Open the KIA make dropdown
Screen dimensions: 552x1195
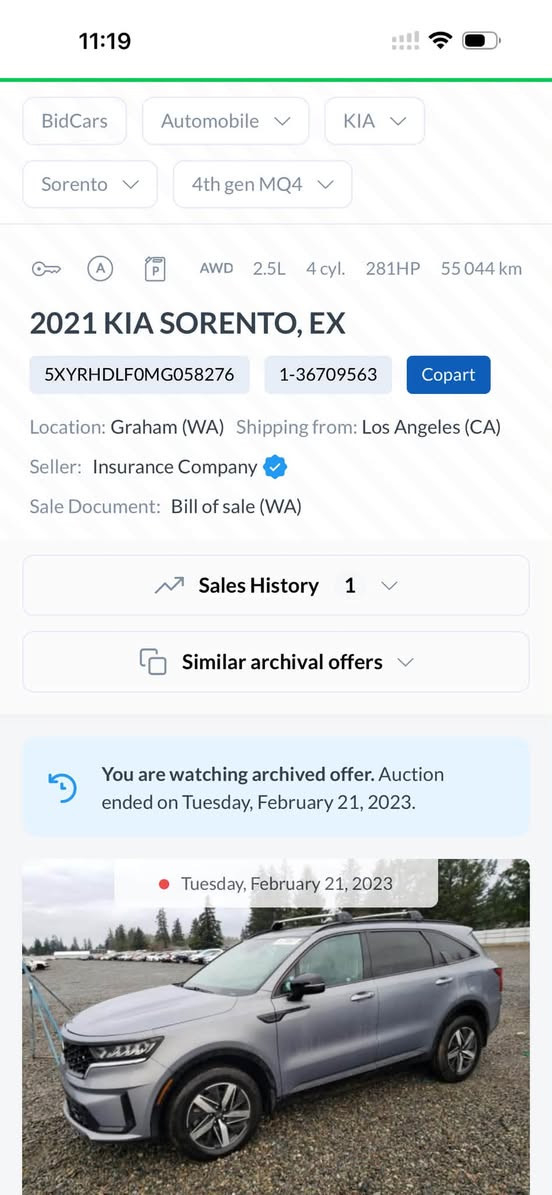374,121
